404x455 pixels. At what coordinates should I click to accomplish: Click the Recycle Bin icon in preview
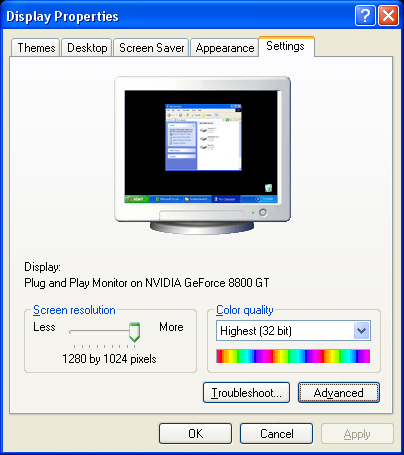(268, 188)
